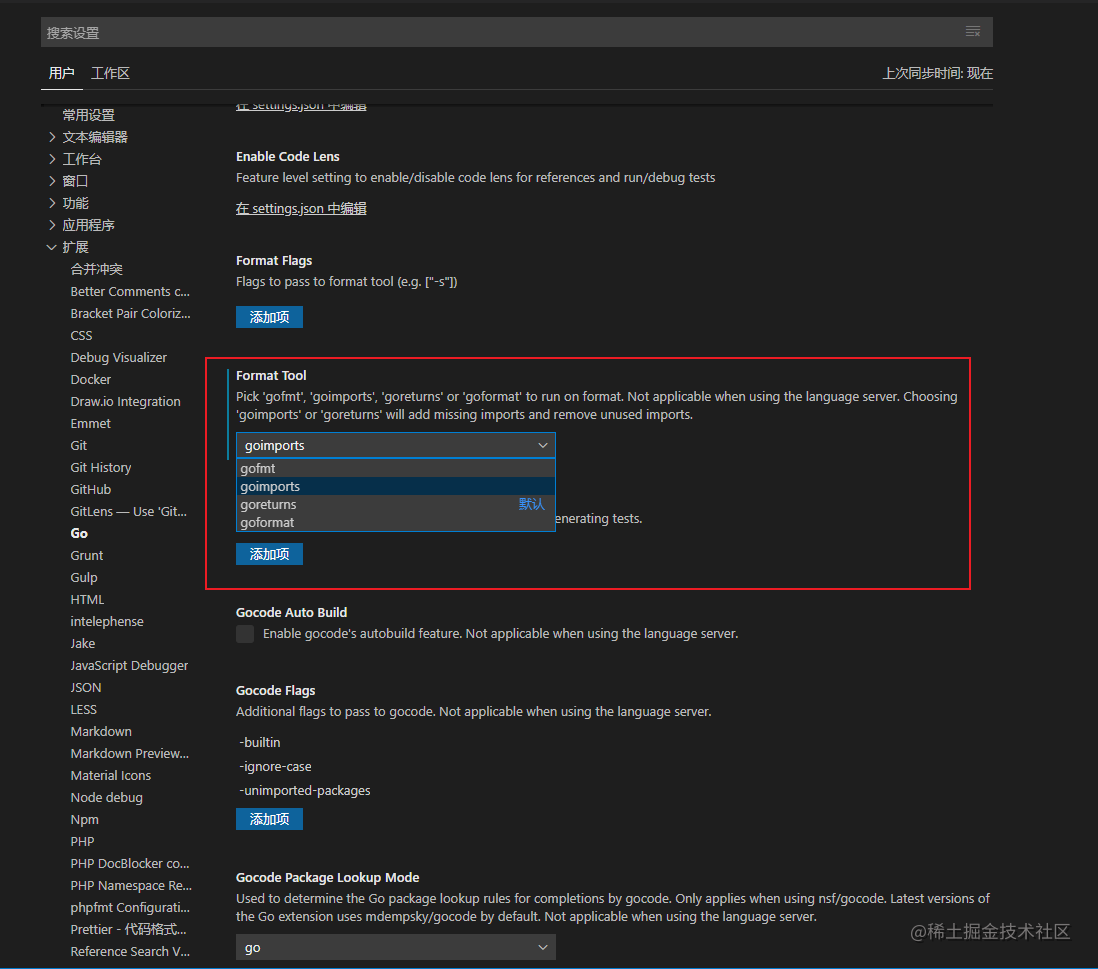The image size is (1098, 969).
Task: Collapse the 扩展 settings section
Action: coord(78,246)
